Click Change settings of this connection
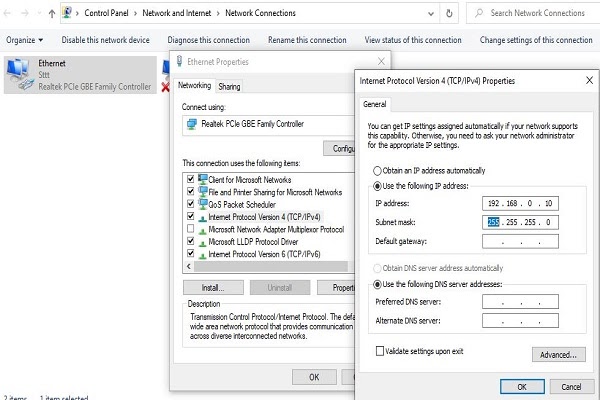600x400 pixels. (x=536, y=40)
